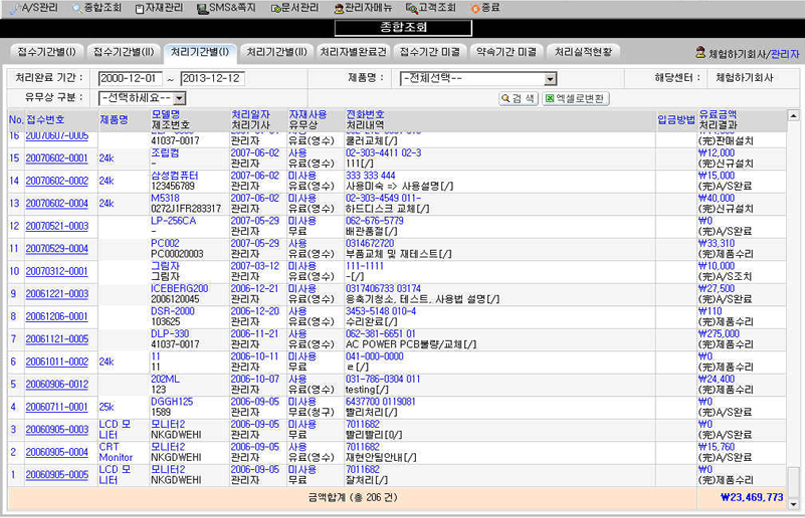The width and height of the screenshot is (805, 518).
Task: Switch to the 처리자별완료건 tab
Action: pos(353,52)
